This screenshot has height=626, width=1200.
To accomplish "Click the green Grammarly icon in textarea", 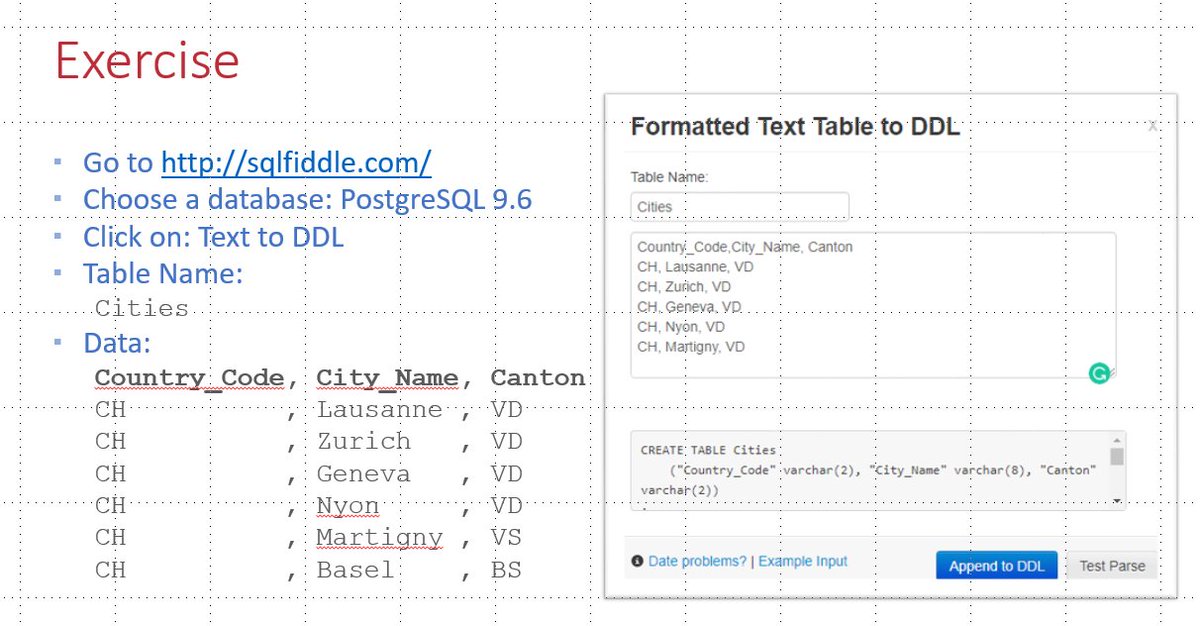I will point(1099,373).
